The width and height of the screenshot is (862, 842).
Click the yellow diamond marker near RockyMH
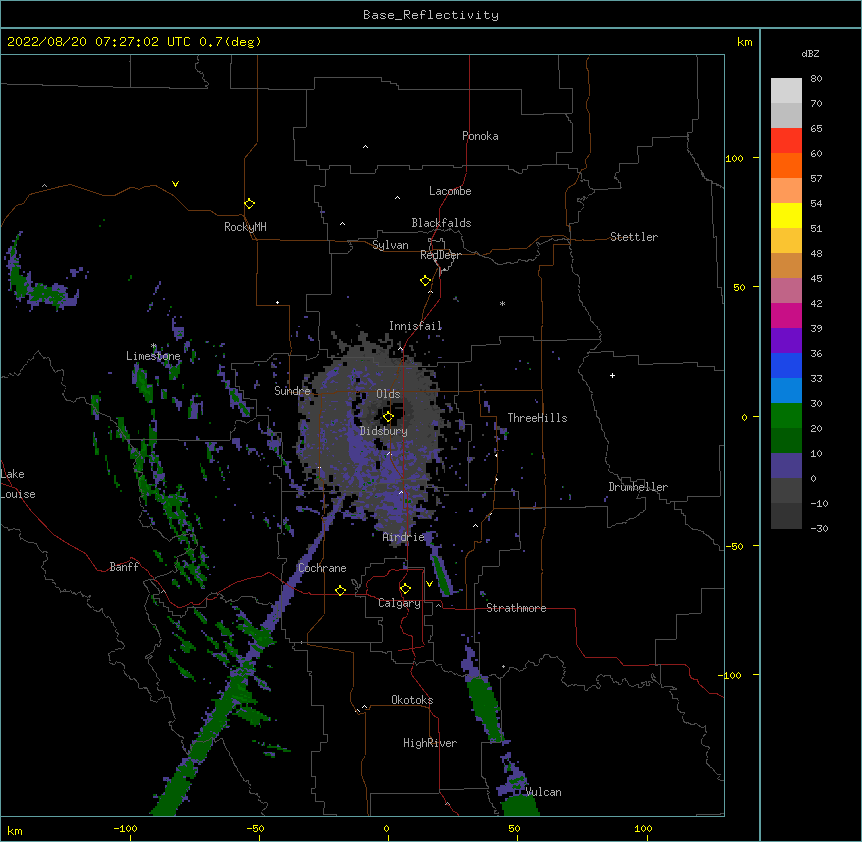(249, 204)
